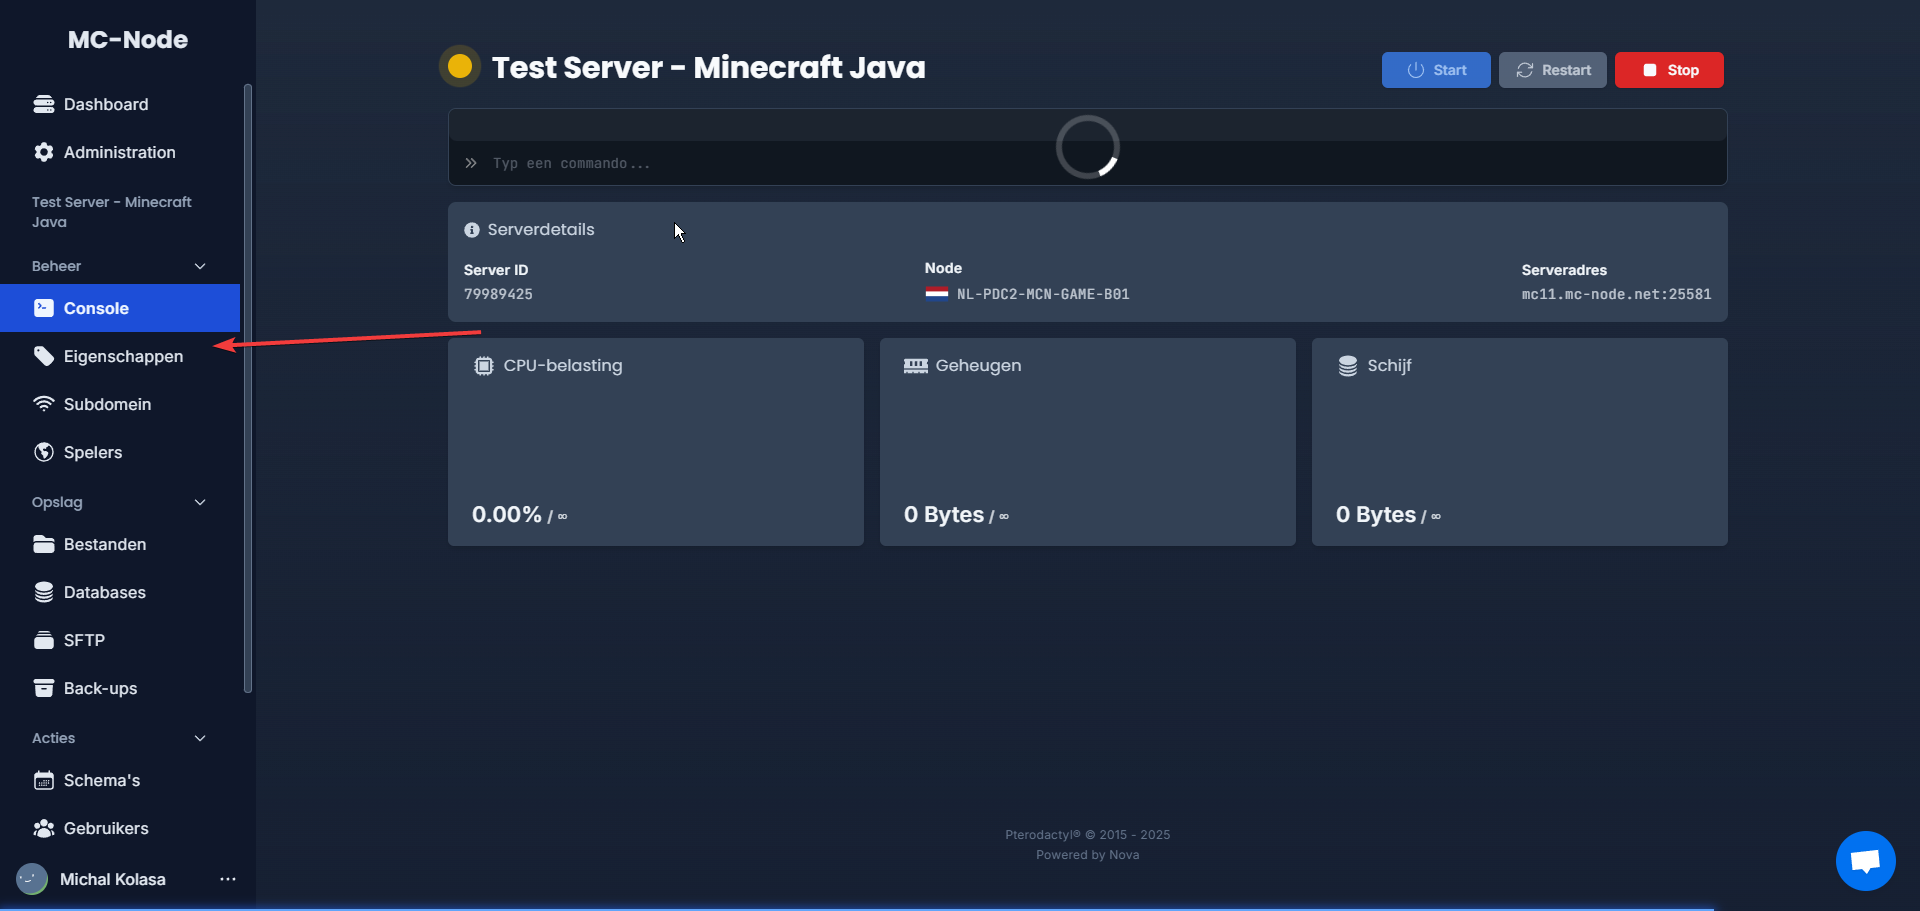Viewport: 1920px width, 911px height.
Task: Click node name NL-PDC2-MCN-GAME-B01
Action: coord(1043,294)
